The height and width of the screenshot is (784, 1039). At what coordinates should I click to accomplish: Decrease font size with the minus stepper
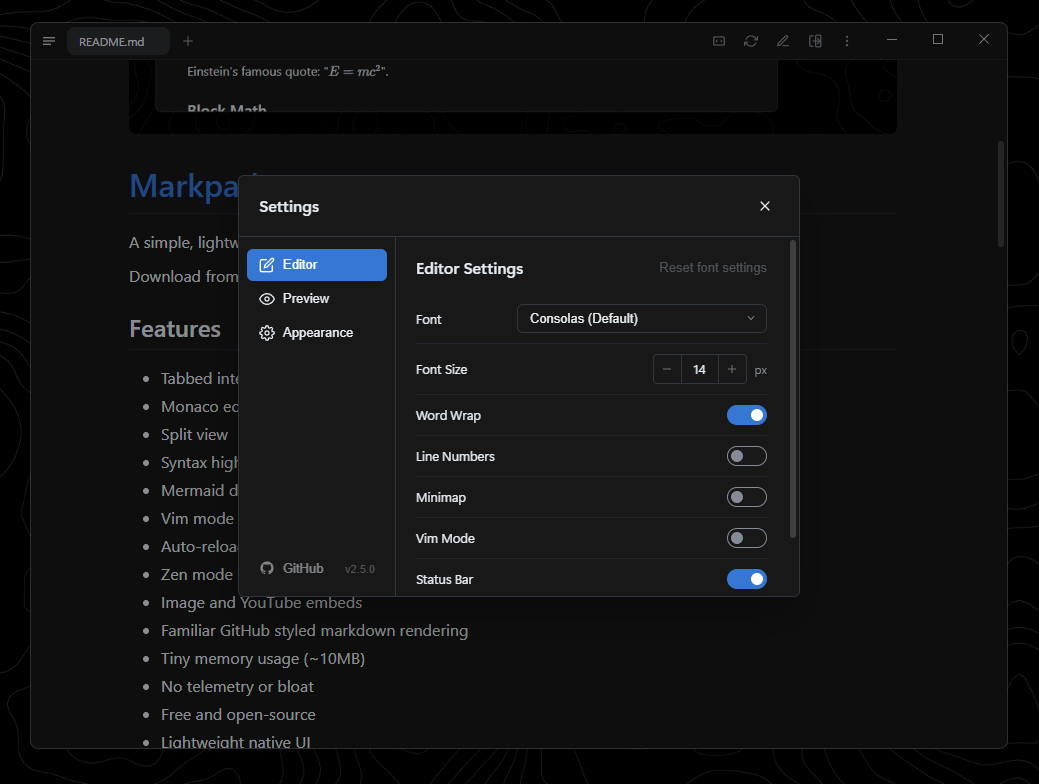pyautogui.click(x=667, y=369)
